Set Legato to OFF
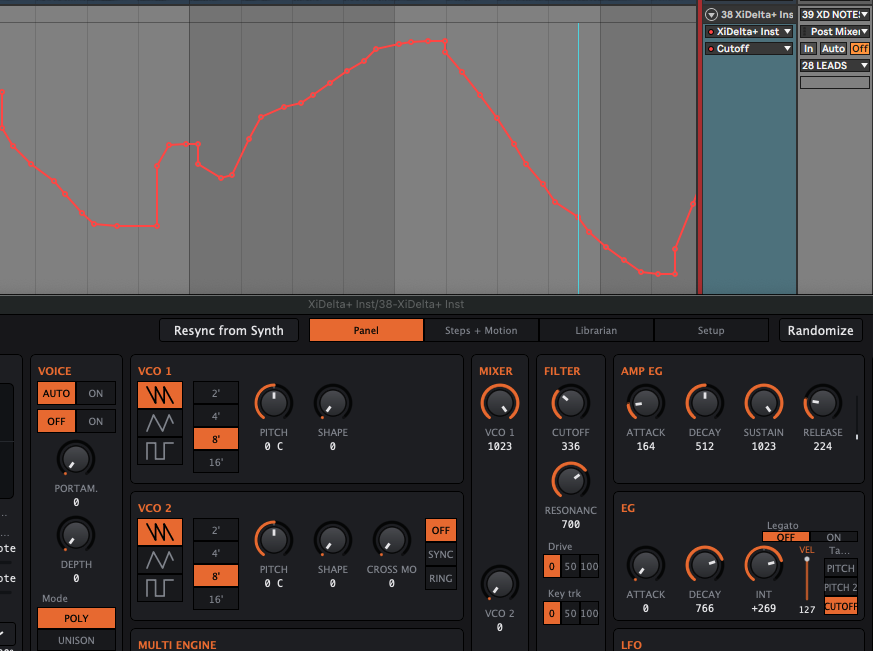This screenshot has width=873, height=651. [786, 537]
